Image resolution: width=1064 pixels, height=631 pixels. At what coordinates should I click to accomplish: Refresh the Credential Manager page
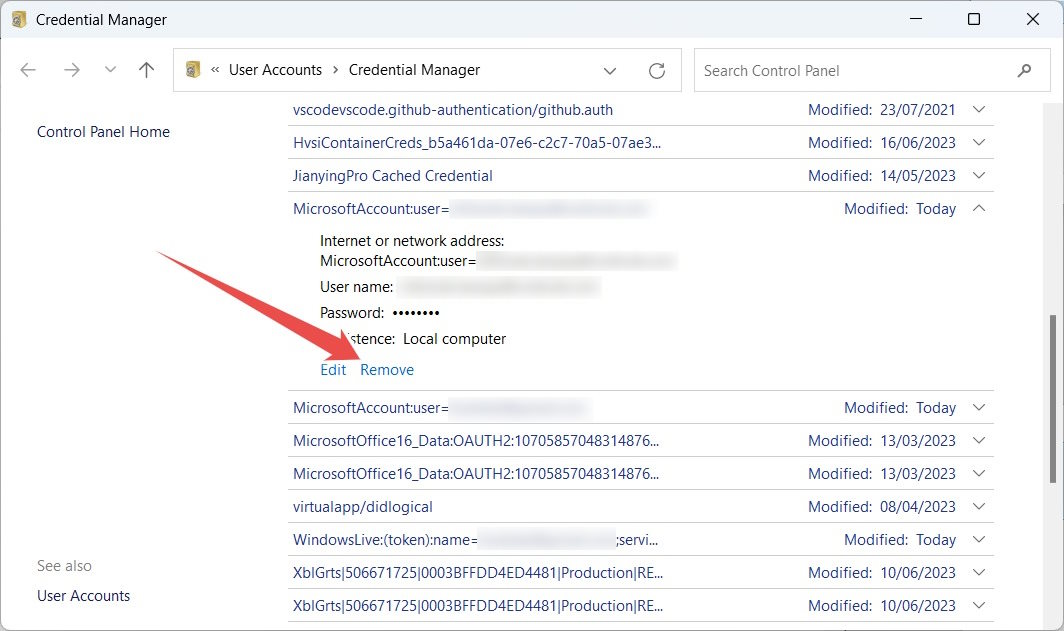click(x=657, y=70)
